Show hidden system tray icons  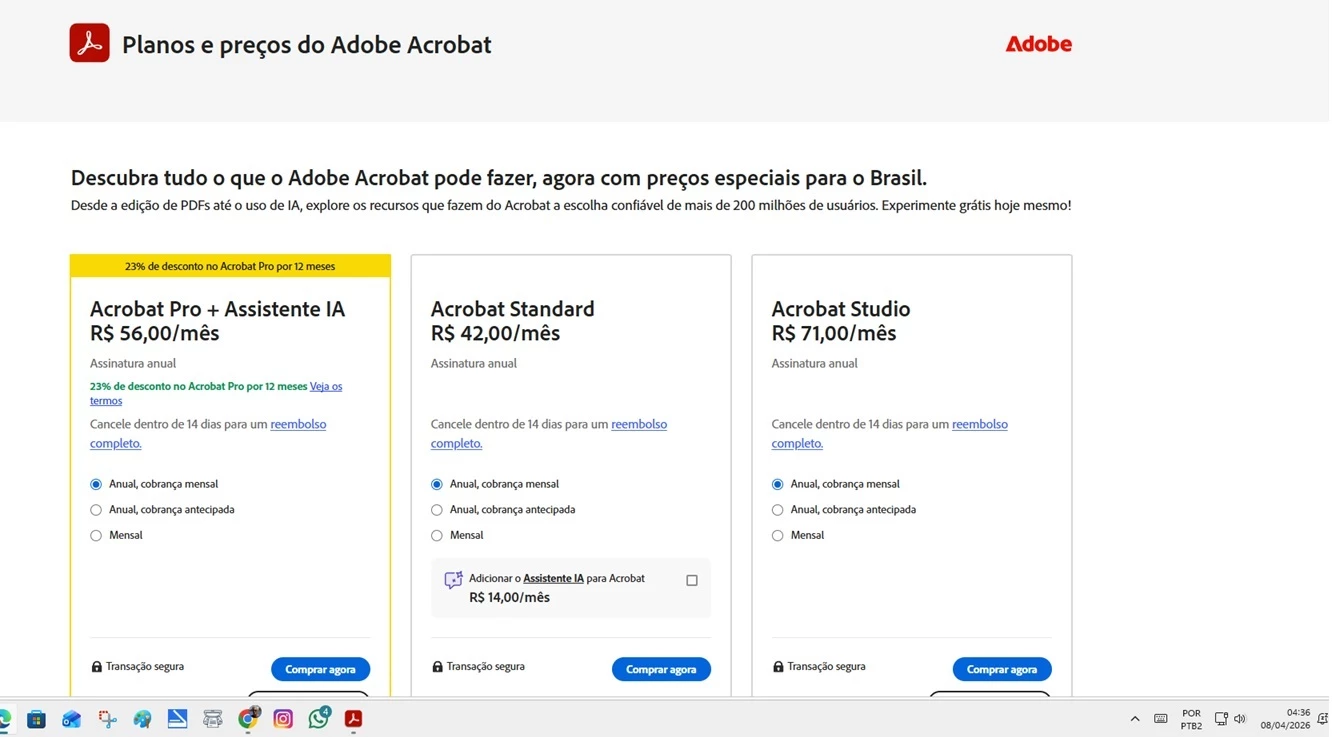1134,719
